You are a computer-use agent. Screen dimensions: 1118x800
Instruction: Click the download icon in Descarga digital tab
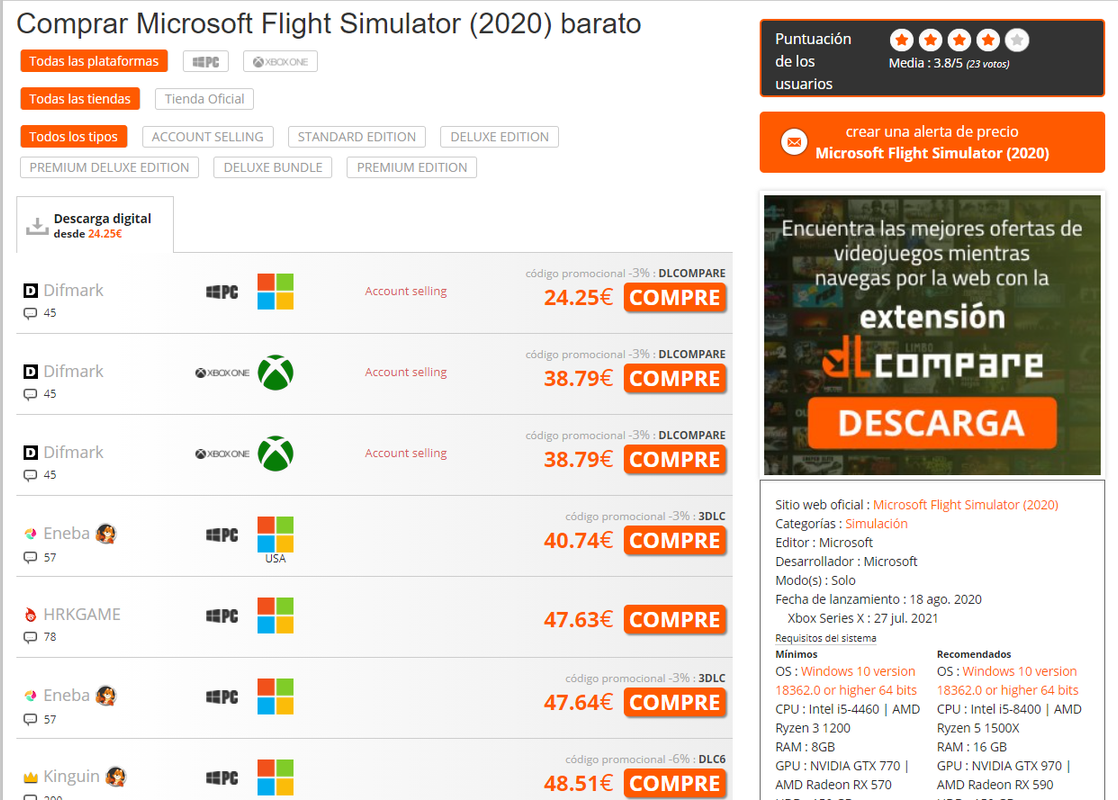point(36,226)
